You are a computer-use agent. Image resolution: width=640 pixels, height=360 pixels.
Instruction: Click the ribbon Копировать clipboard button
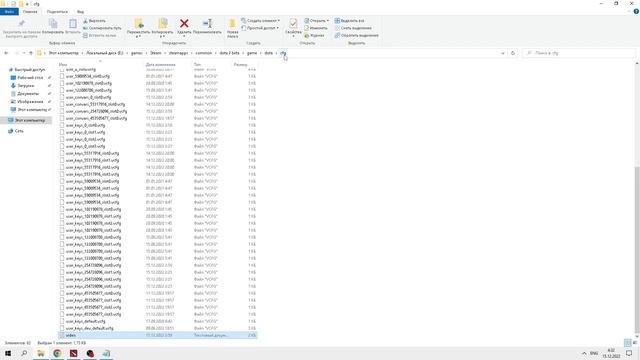tap(53, 27)
